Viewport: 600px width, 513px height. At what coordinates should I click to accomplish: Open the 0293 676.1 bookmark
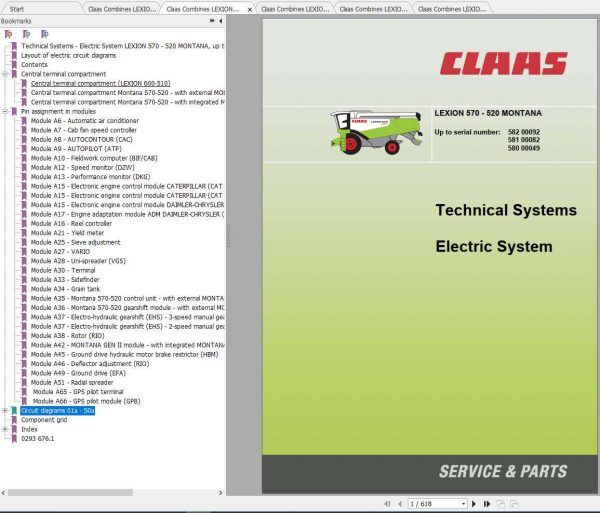(38, 439)
